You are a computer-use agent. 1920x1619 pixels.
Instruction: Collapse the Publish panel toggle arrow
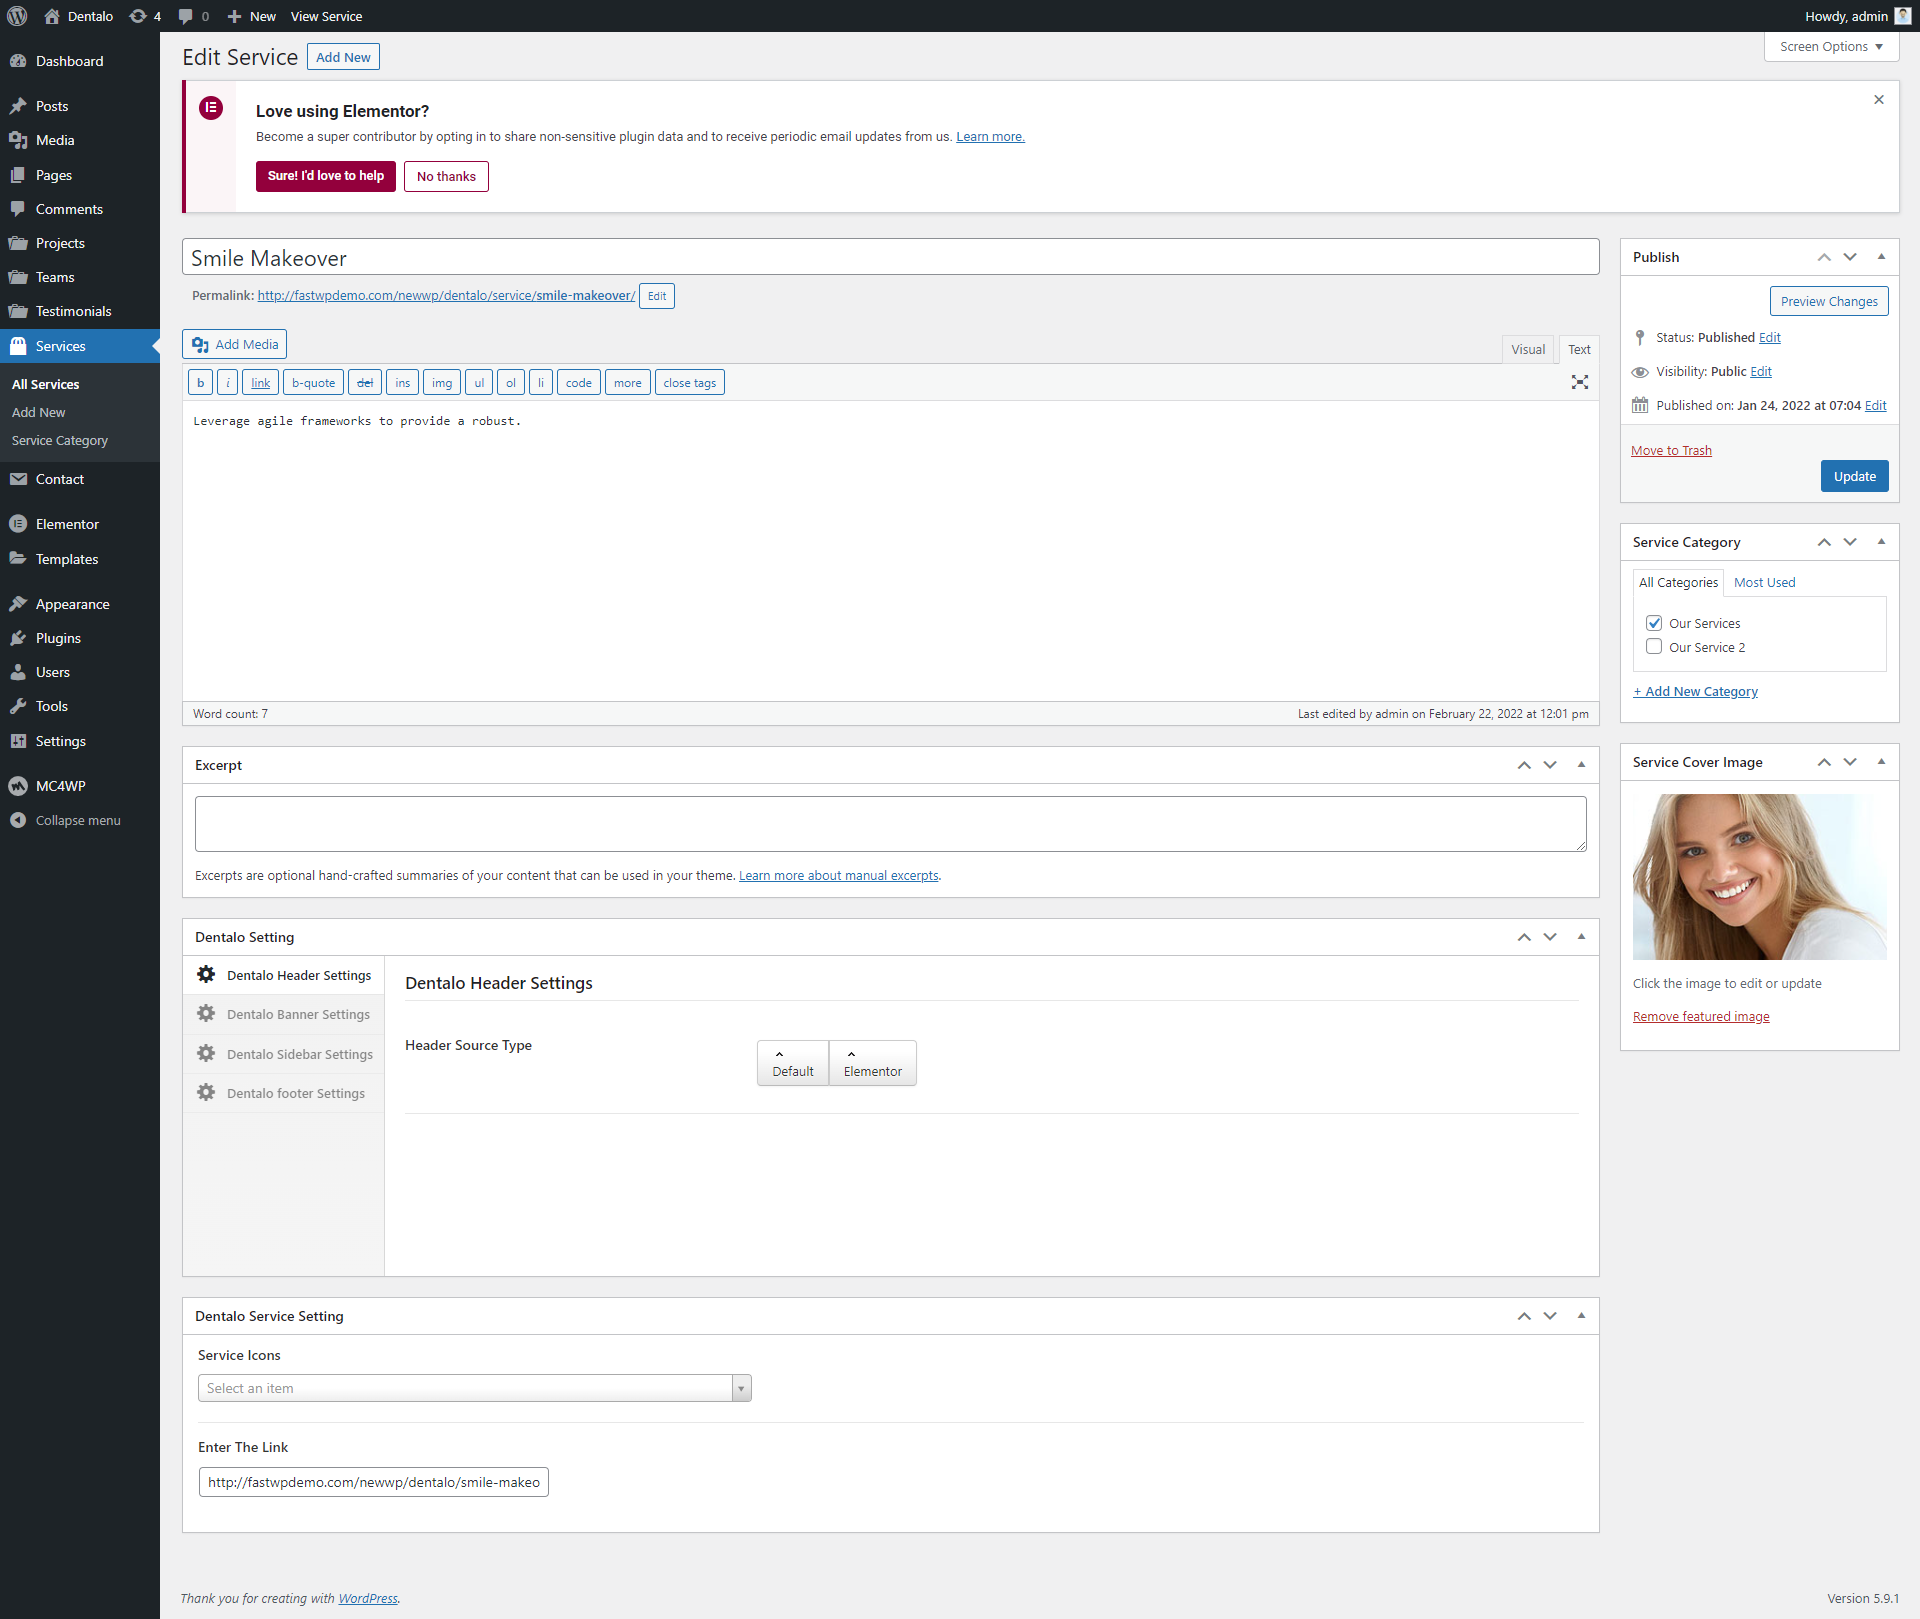1881,257
